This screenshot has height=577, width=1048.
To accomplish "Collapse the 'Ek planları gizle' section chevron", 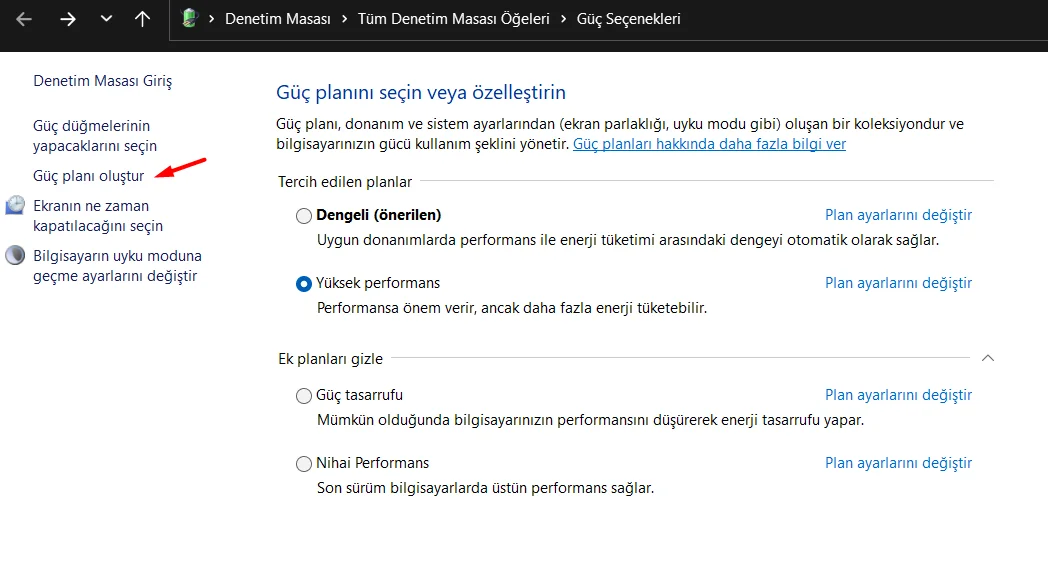I will (987, 358).
